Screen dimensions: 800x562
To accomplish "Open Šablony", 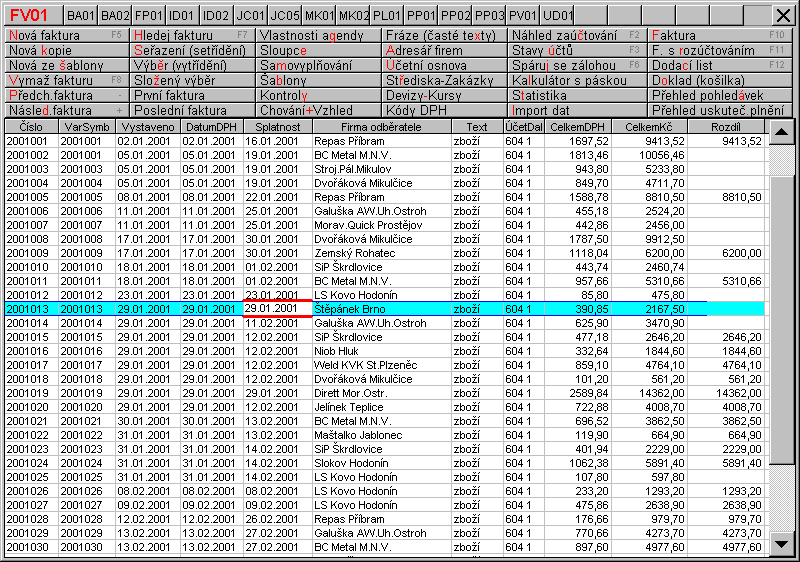I will [x=318, y=80].
